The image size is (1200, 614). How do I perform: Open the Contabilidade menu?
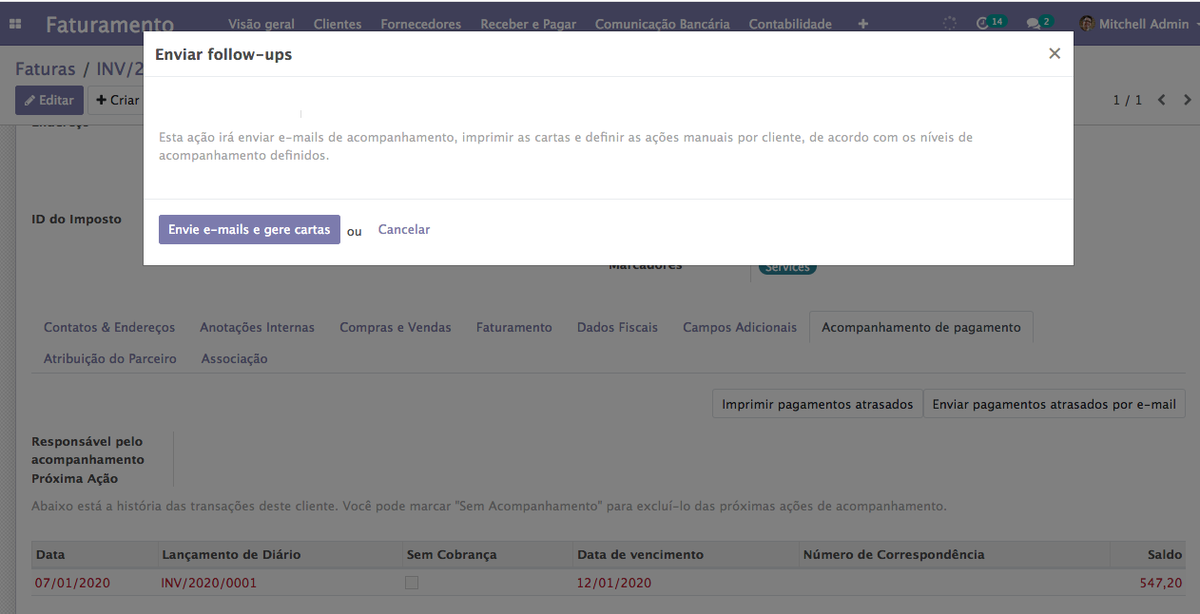click(790, 24)
